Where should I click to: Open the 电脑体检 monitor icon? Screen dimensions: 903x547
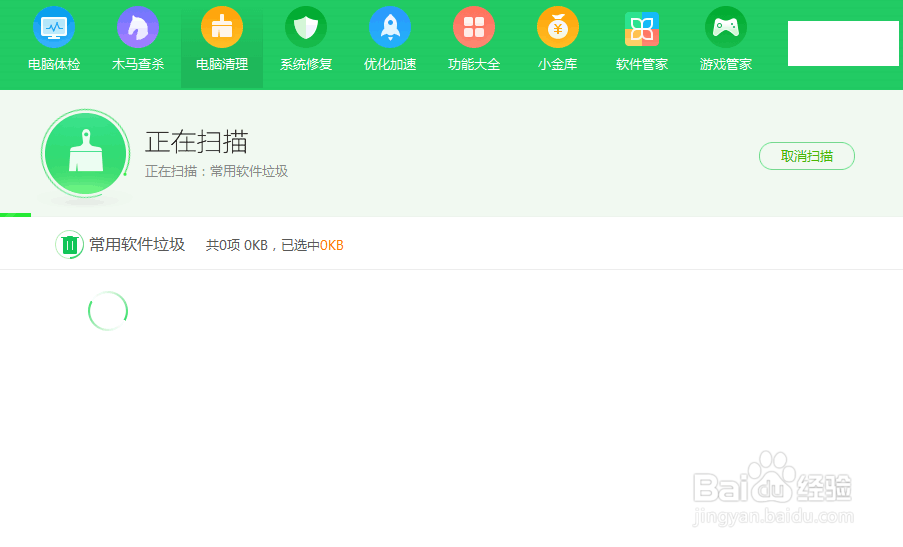[x=54, y=27]
